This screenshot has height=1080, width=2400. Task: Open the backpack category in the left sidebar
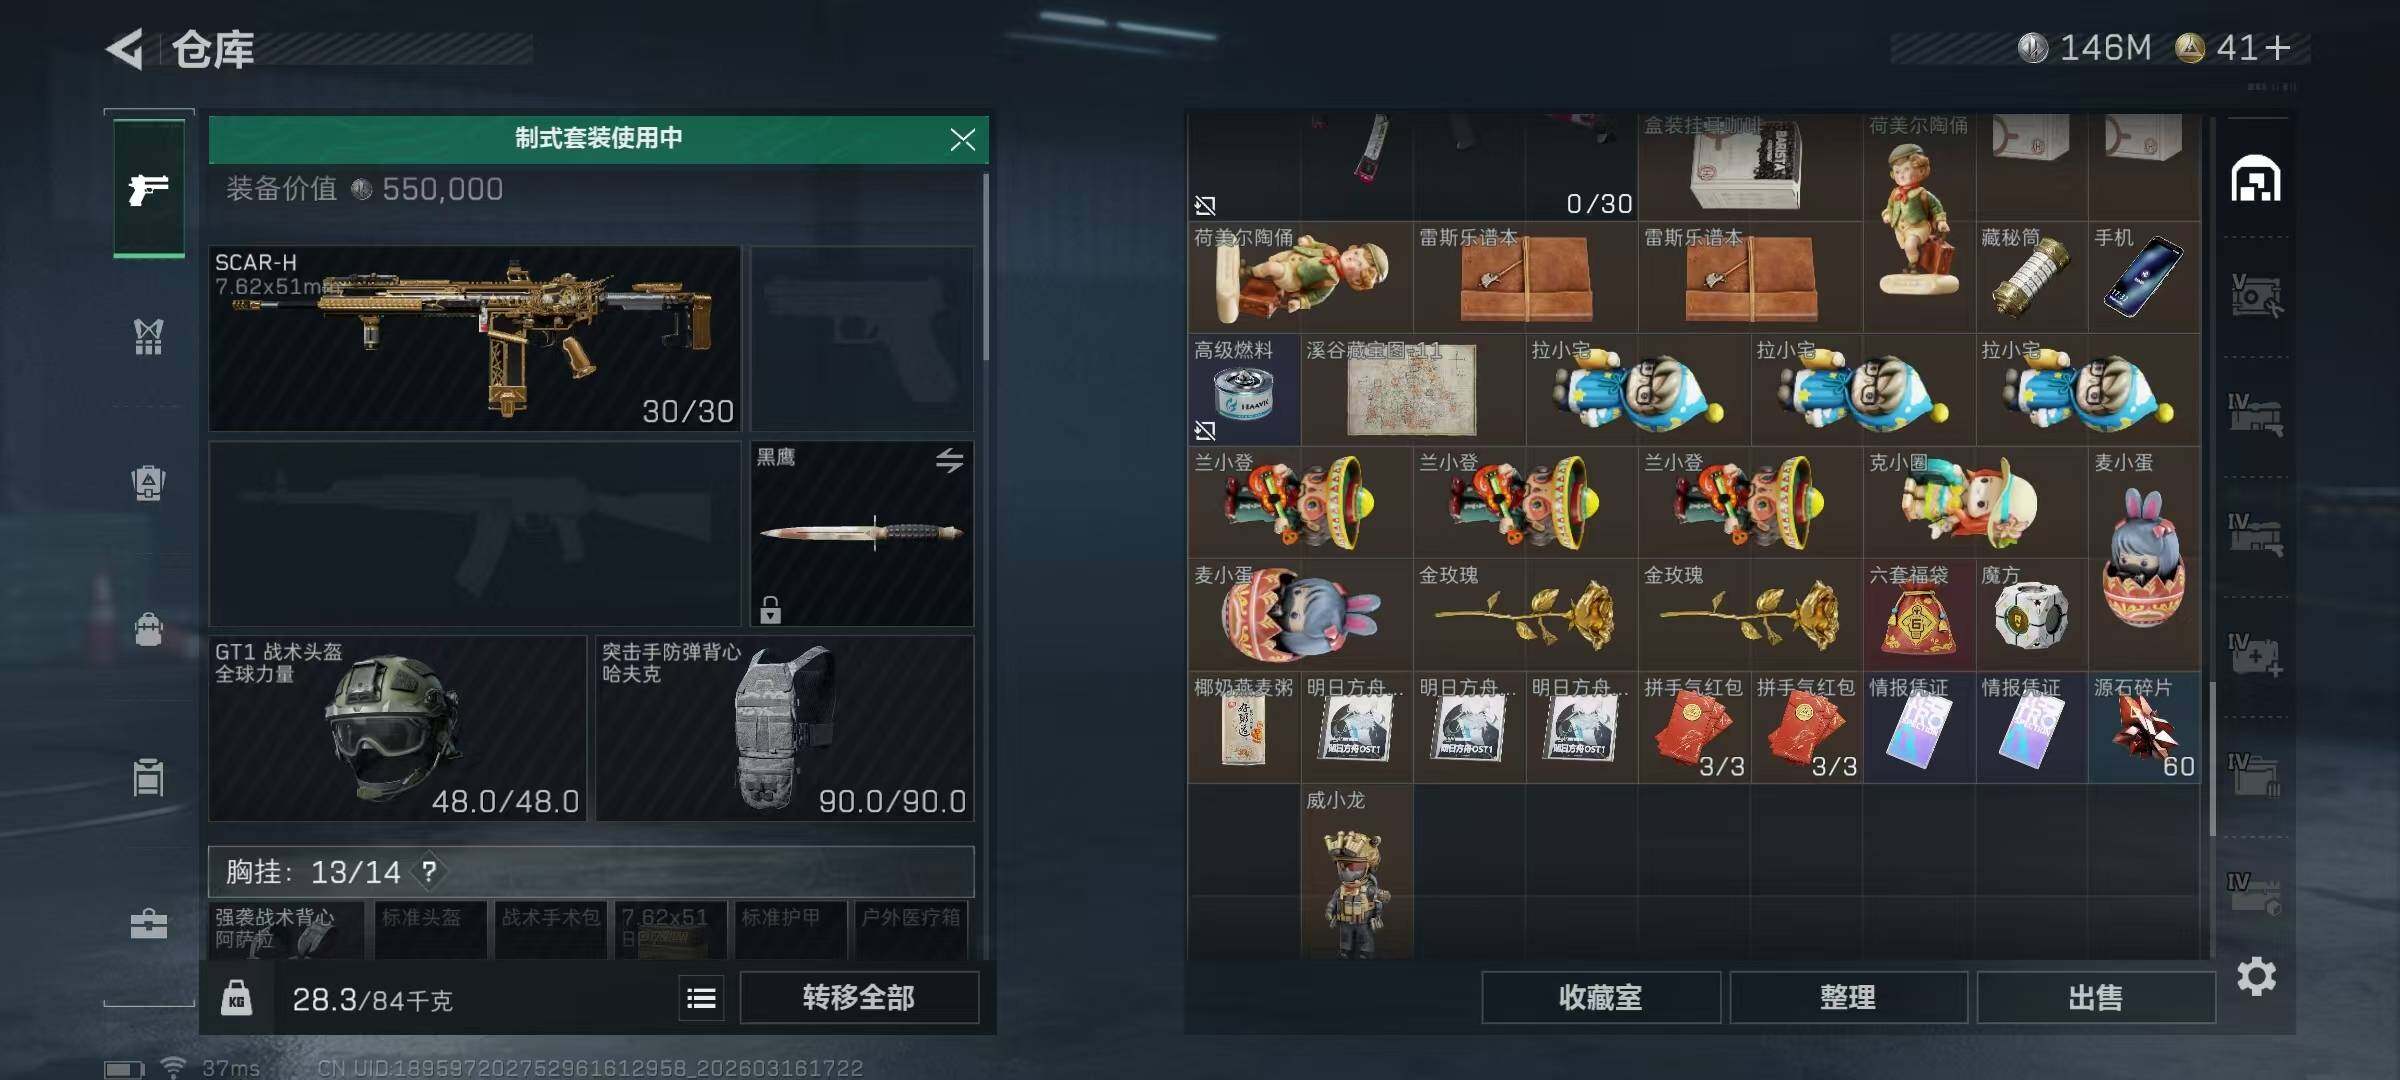tap(149, 629)
